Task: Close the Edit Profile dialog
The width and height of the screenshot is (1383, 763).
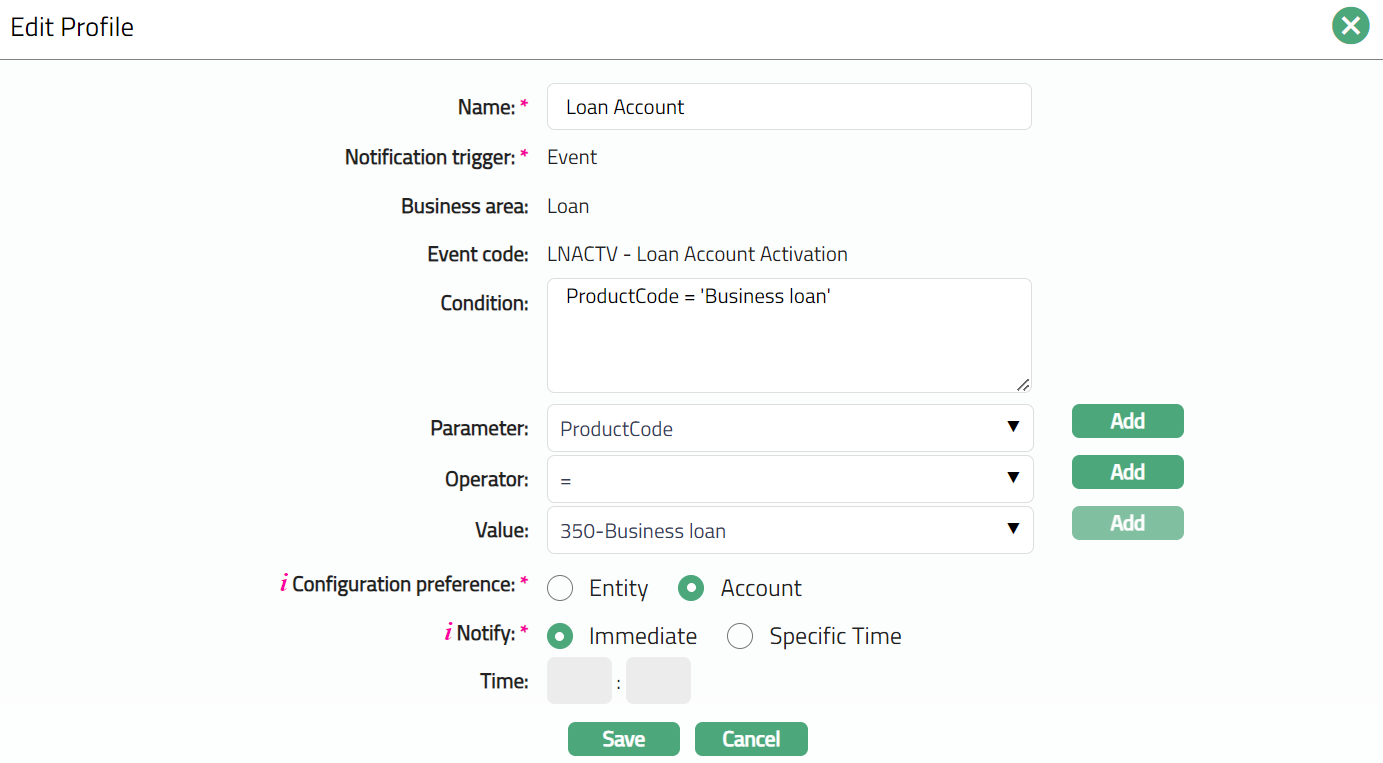Action: [x=1350, y=26]
